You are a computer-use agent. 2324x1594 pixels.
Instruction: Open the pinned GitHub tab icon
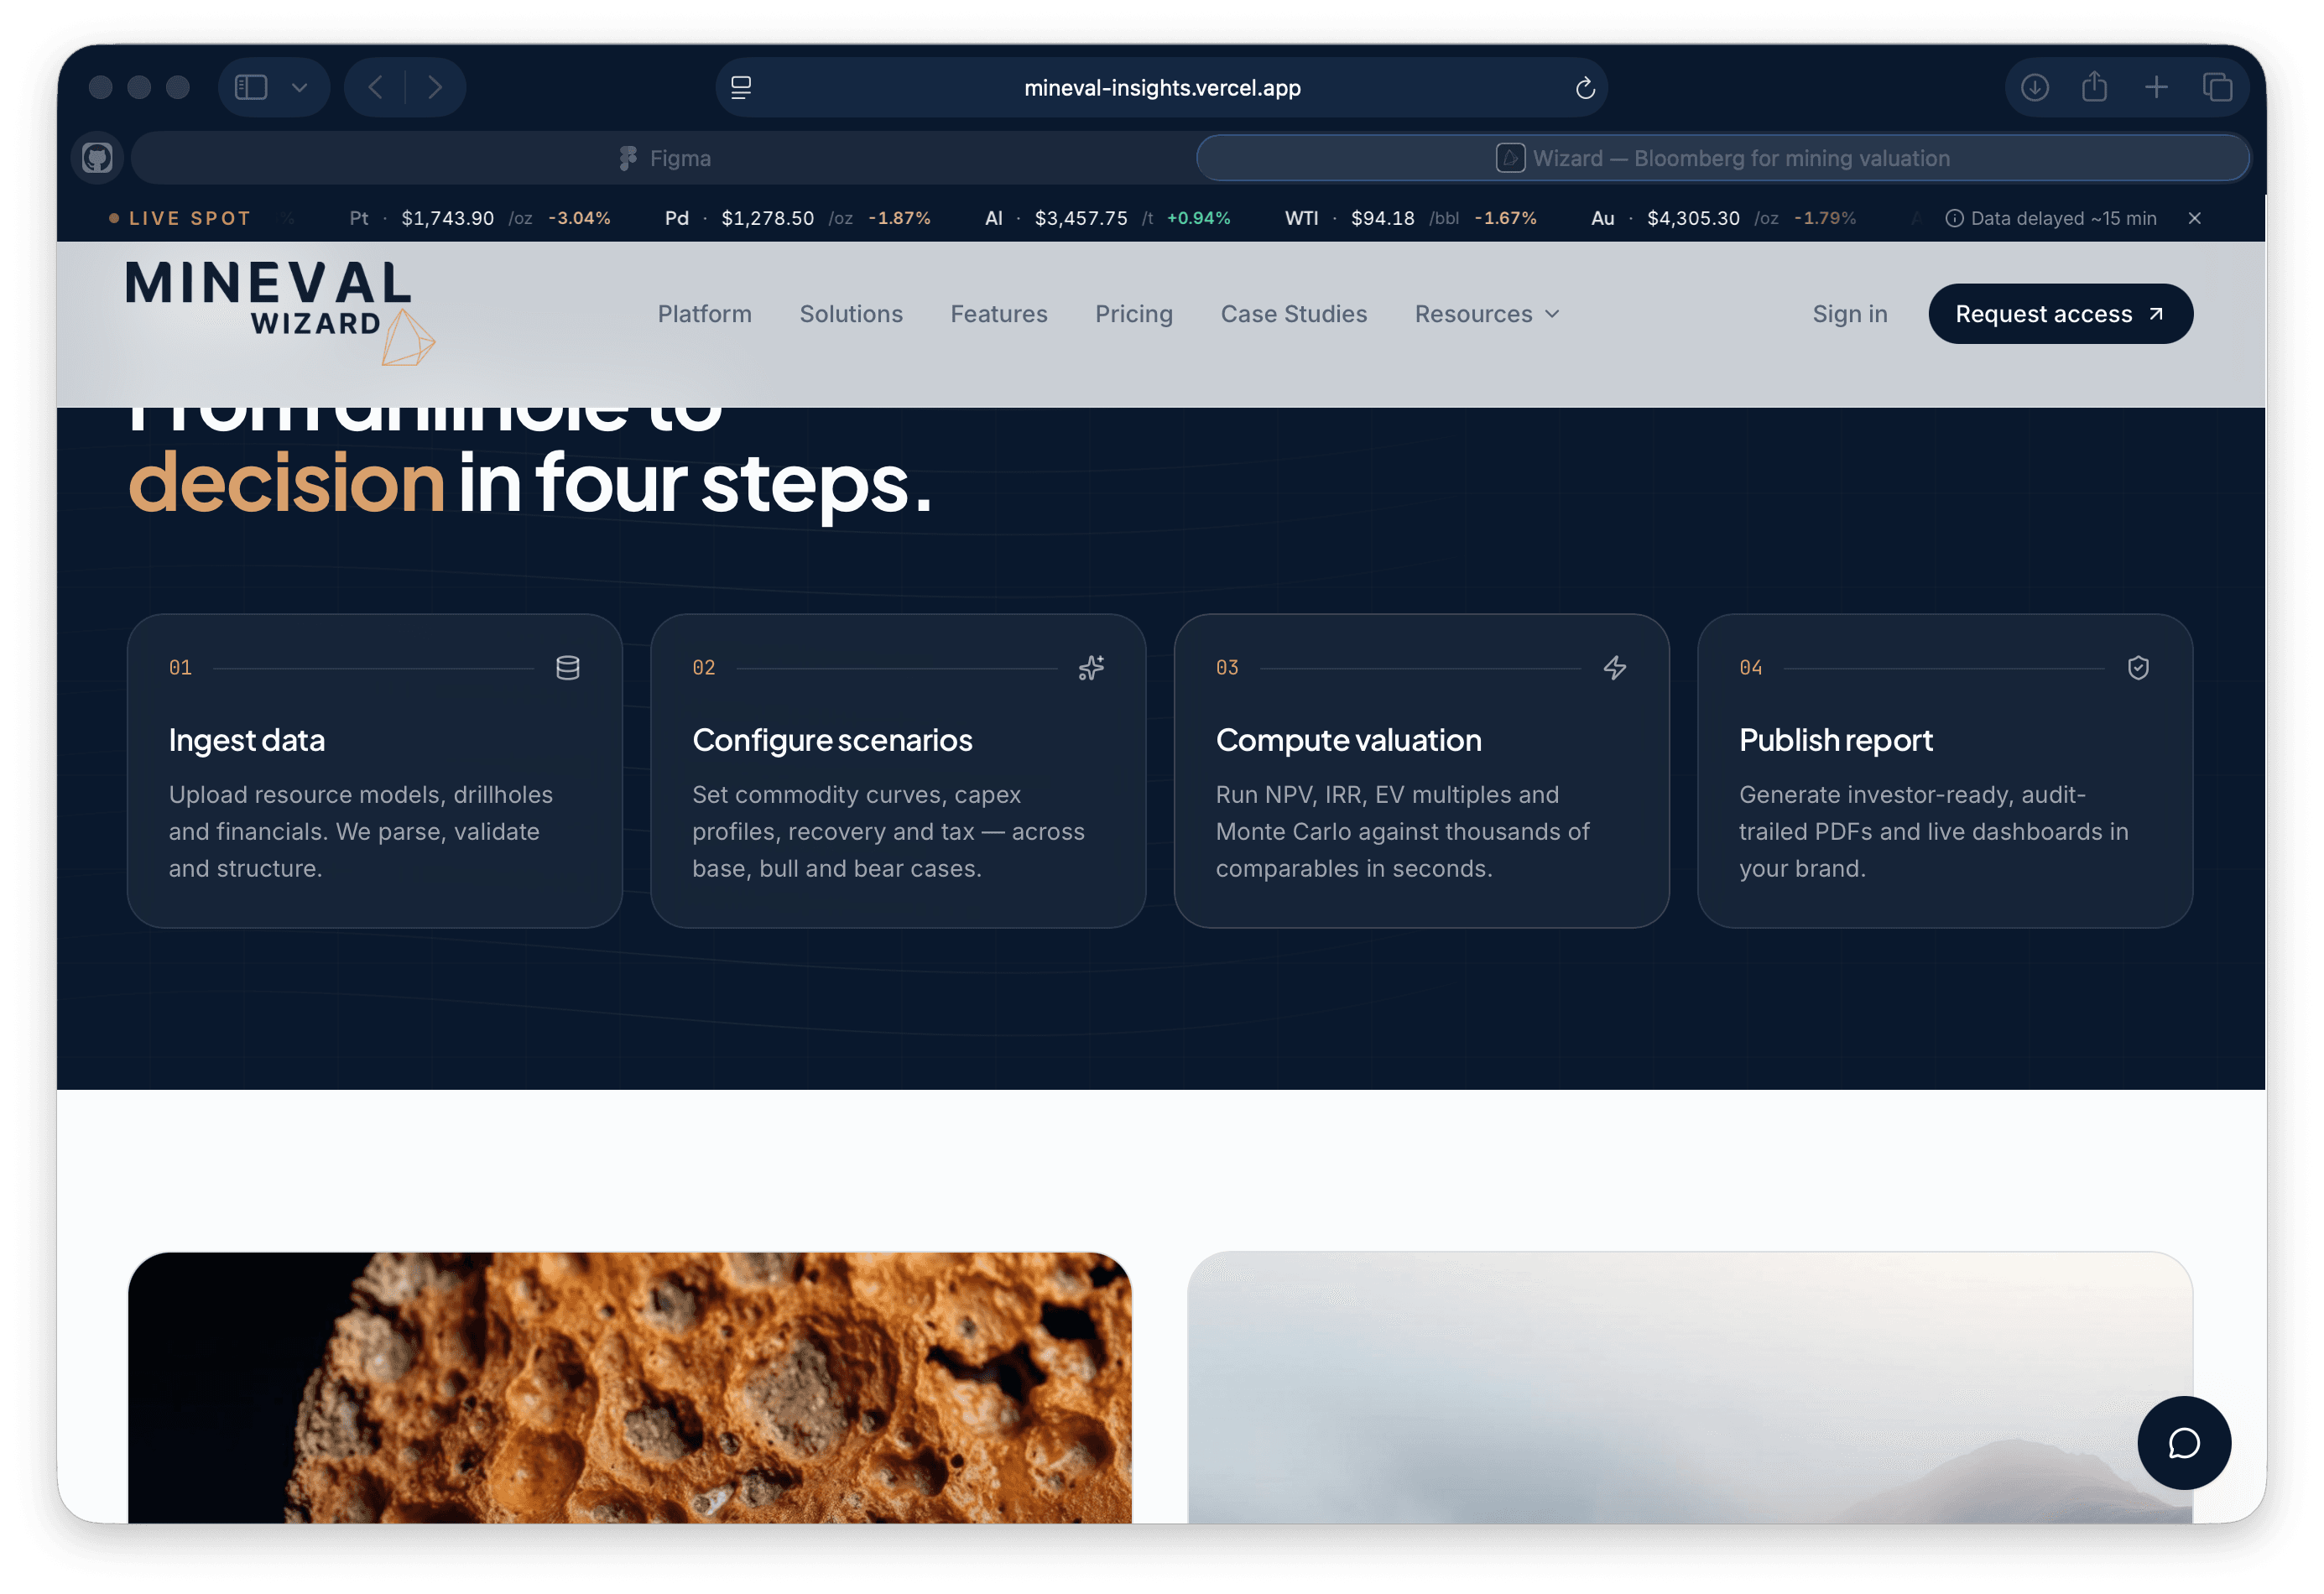97,158
